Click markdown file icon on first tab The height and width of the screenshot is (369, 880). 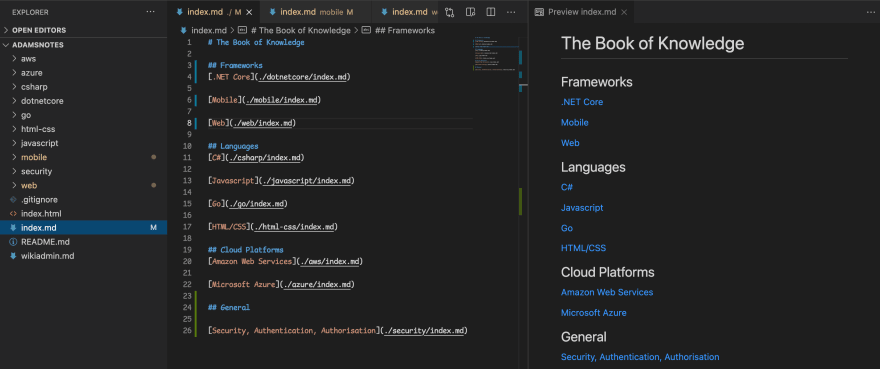180,12
